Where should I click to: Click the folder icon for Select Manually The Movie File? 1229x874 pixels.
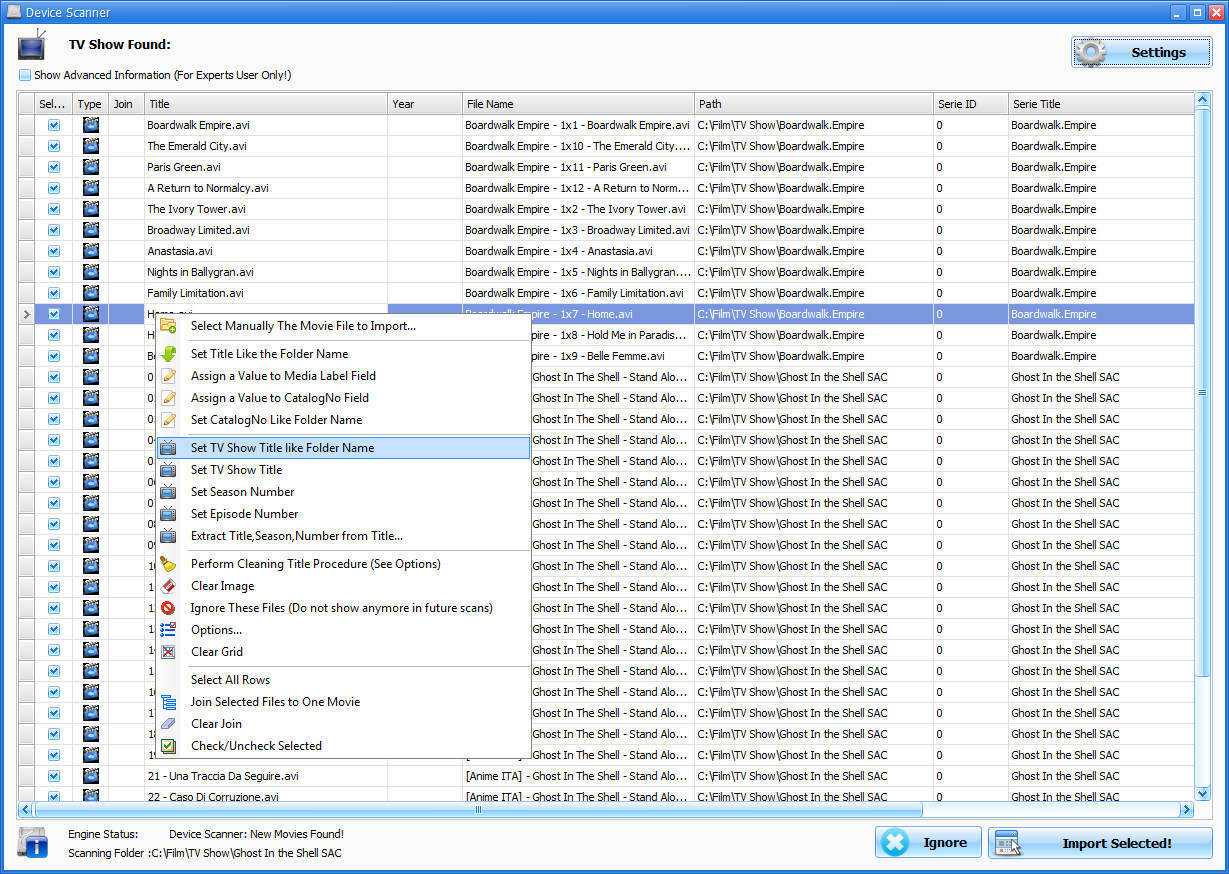168,326
